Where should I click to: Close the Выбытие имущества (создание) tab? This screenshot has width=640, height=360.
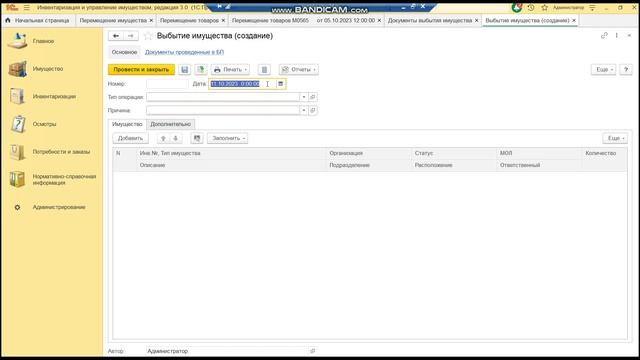pos(574,20)
